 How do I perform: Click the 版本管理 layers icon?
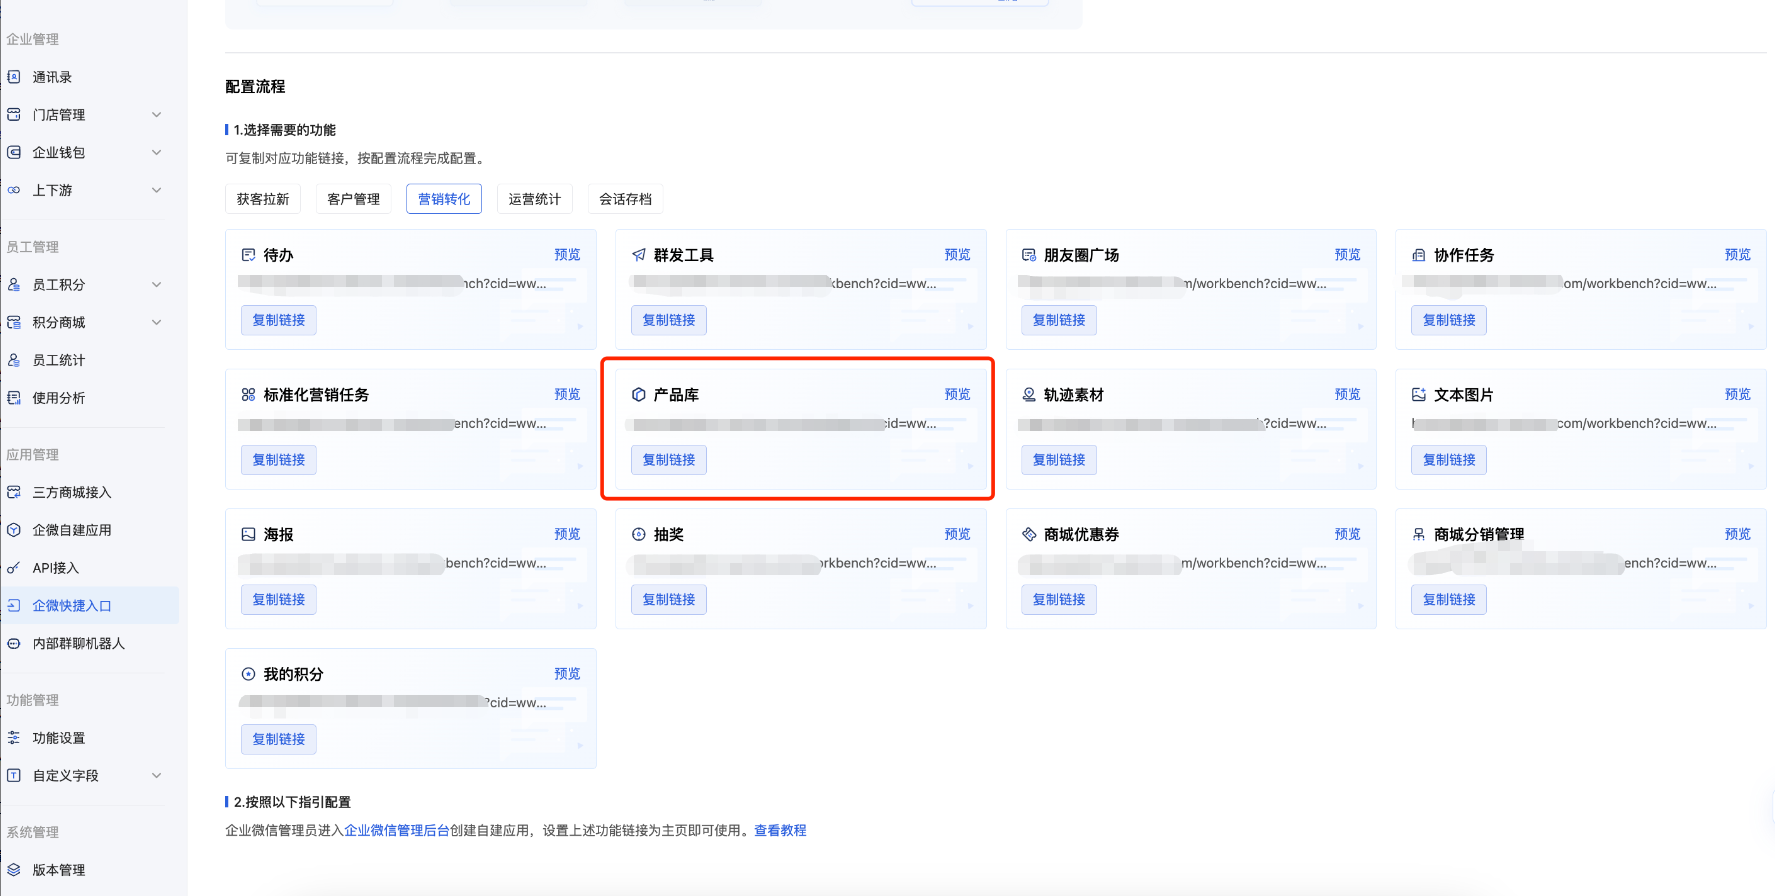click(14, 870)
